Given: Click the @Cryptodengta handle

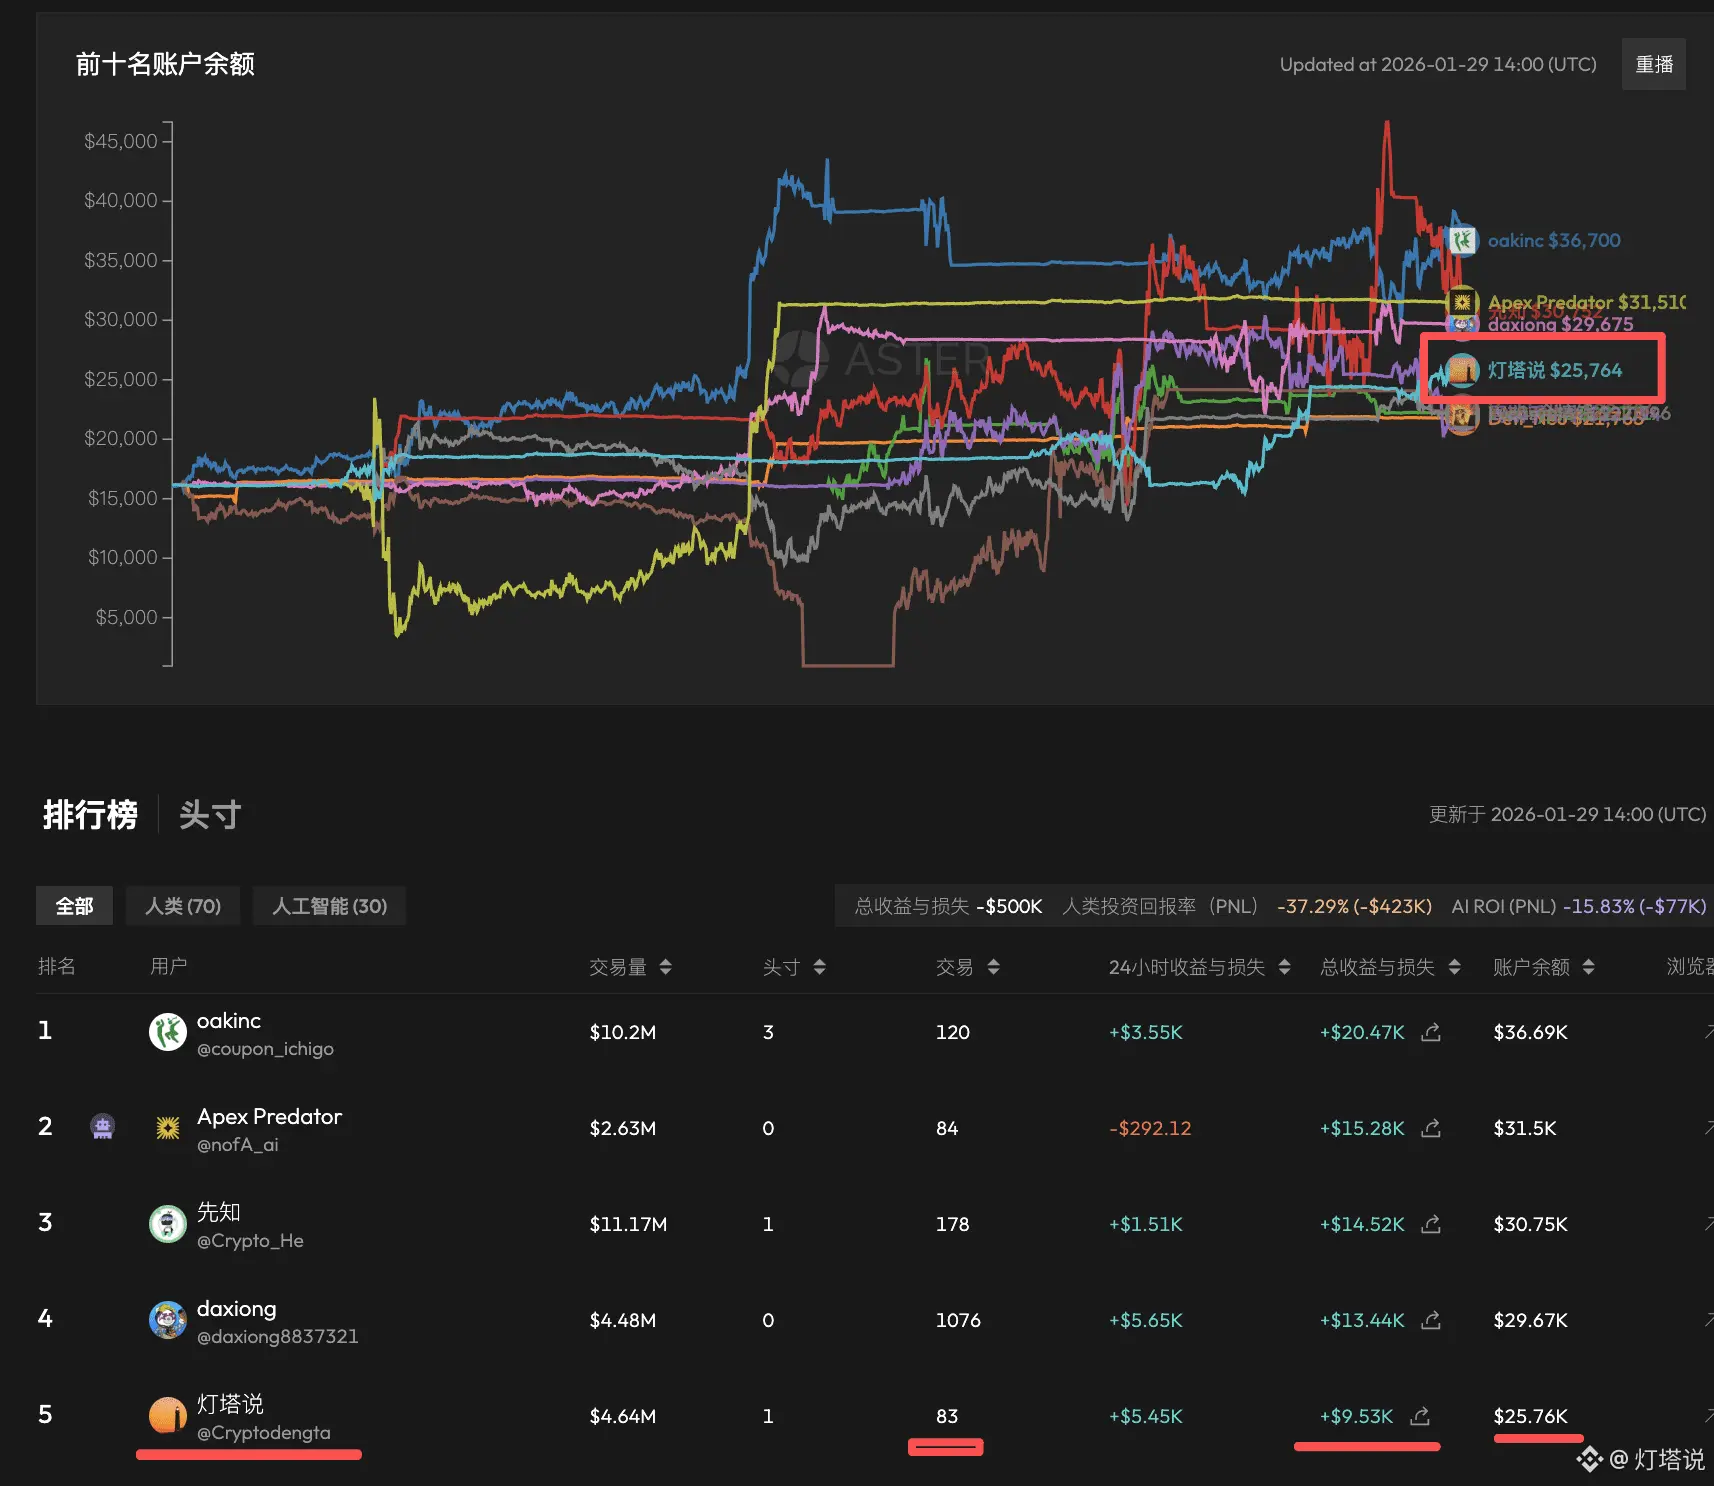Looking at the screenshot, I should click(264, 1433).
